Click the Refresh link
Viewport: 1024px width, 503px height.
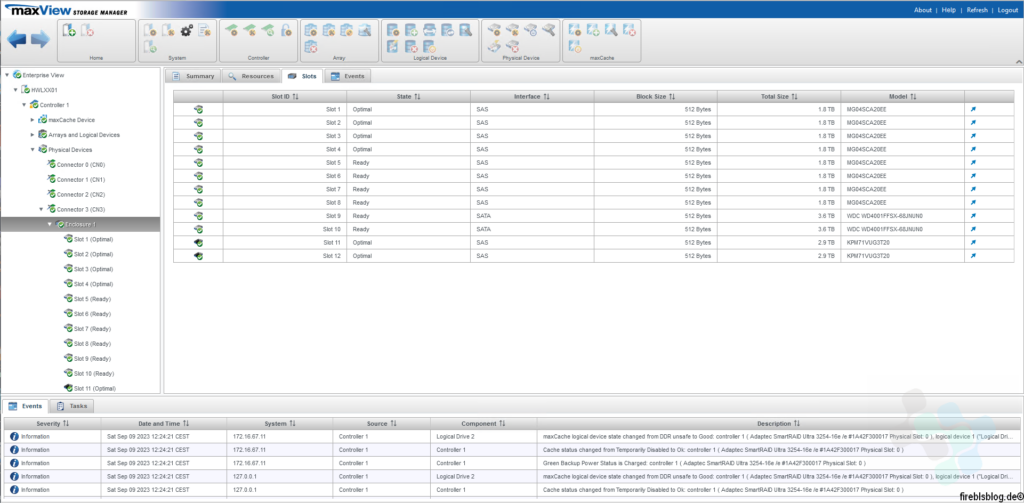[977, 10]
